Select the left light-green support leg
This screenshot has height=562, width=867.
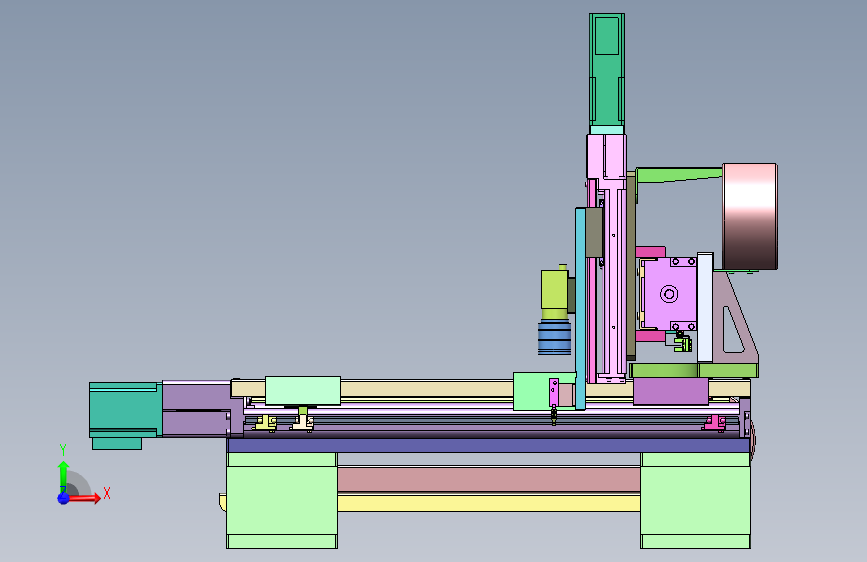282,501
